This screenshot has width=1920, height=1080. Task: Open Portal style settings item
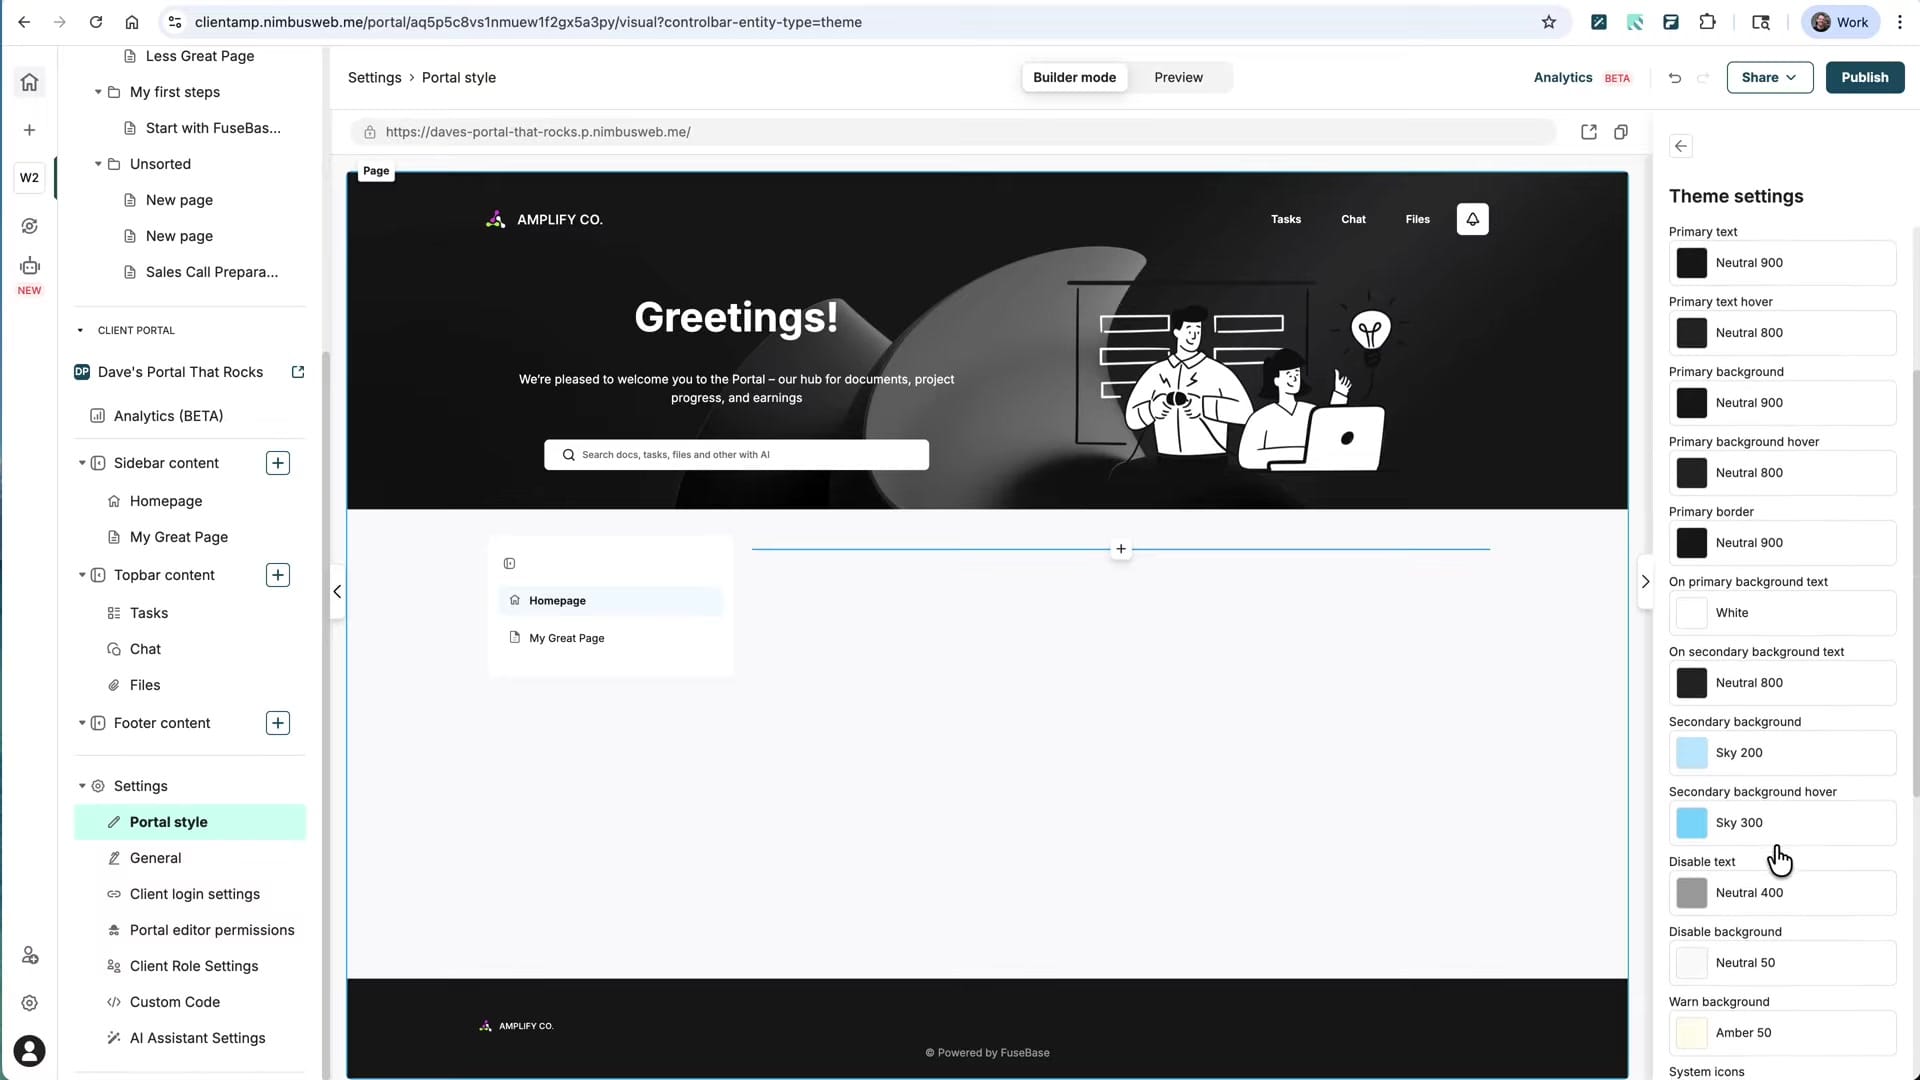[190, 822]
